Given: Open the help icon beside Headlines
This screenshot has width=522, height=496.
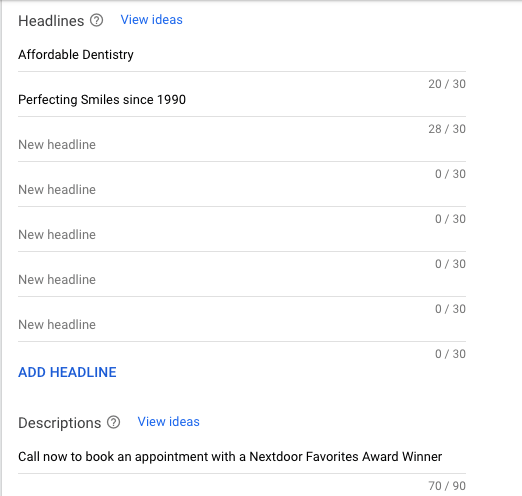Looking at the screenshot, I should (x=96, y=20).
